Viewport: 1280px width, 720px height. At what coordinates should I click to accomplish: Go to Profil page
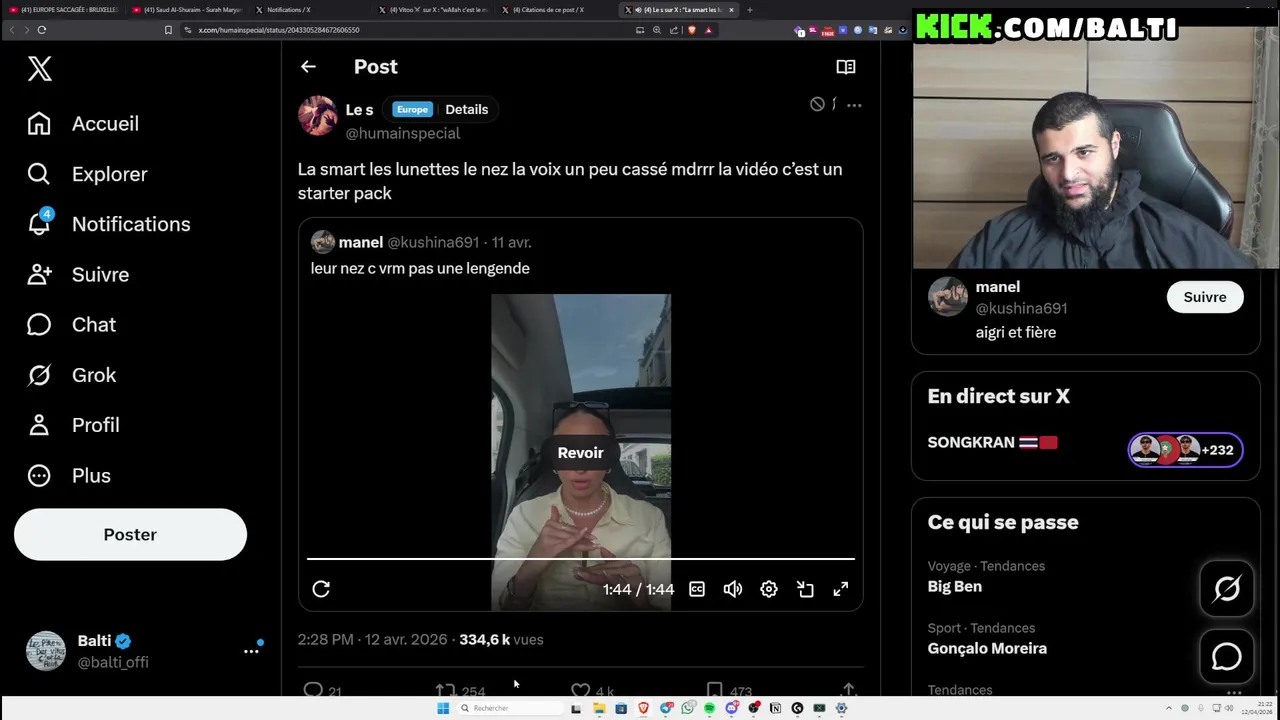pos(74,425)
